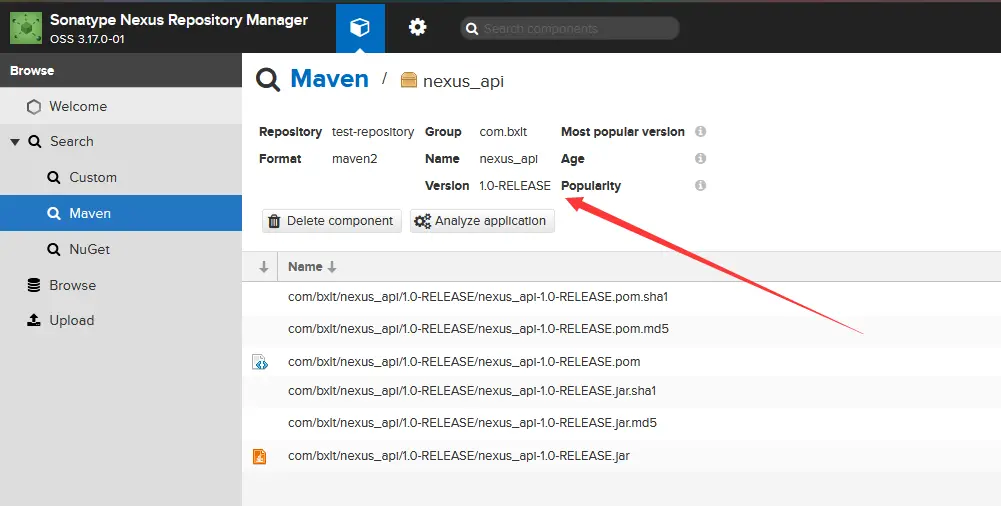Show info icon for Popularity
Image resolution: width=1001 pixels, height=506 pixels.
coord(700,186)
